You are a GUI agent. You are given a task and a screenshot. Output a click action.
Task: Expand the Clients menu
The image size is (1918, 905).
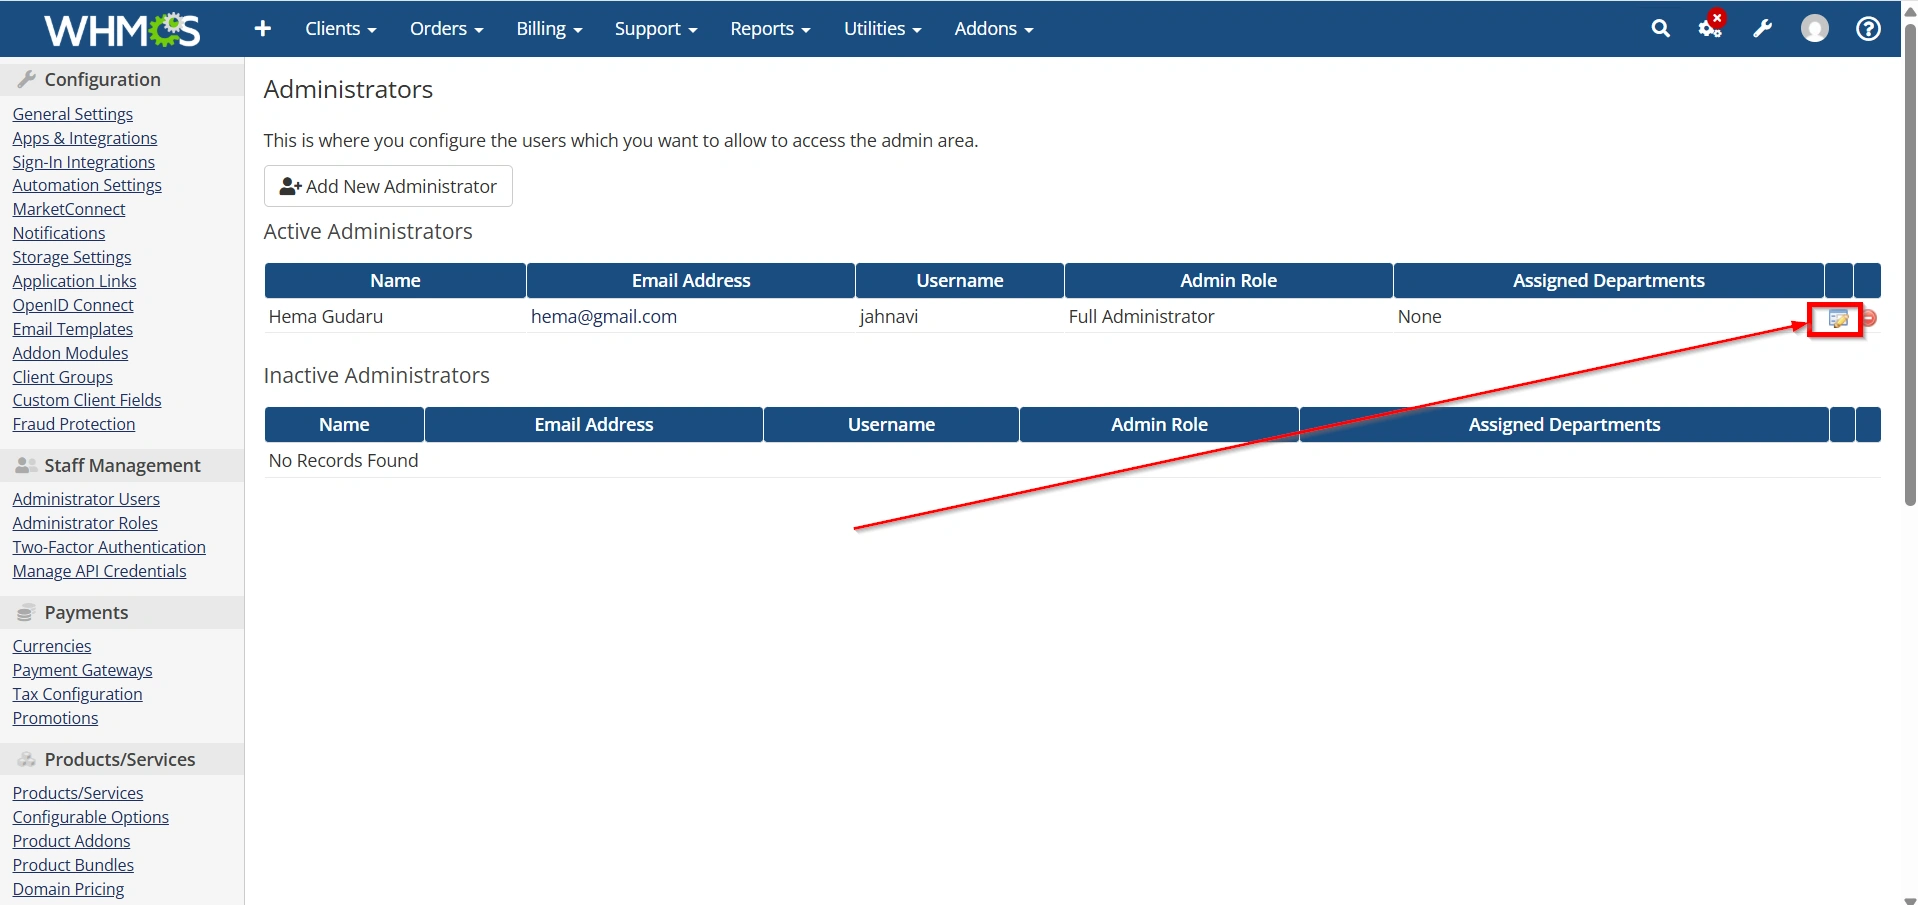[x=340, y=29]
